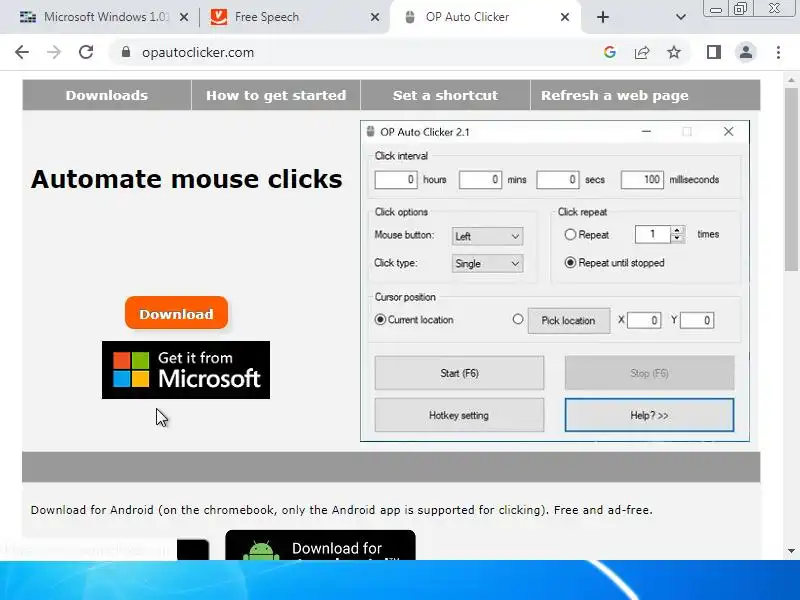Click the Download for Android badge
The image size is (800, 600).
(320, 545)
